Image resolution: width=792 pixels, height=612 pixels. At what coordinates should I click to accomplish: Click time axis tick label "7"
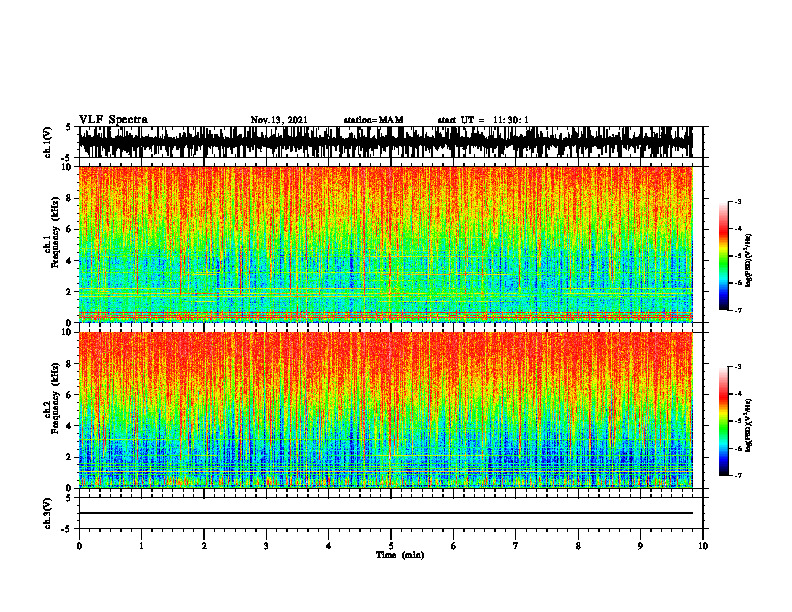516,546
